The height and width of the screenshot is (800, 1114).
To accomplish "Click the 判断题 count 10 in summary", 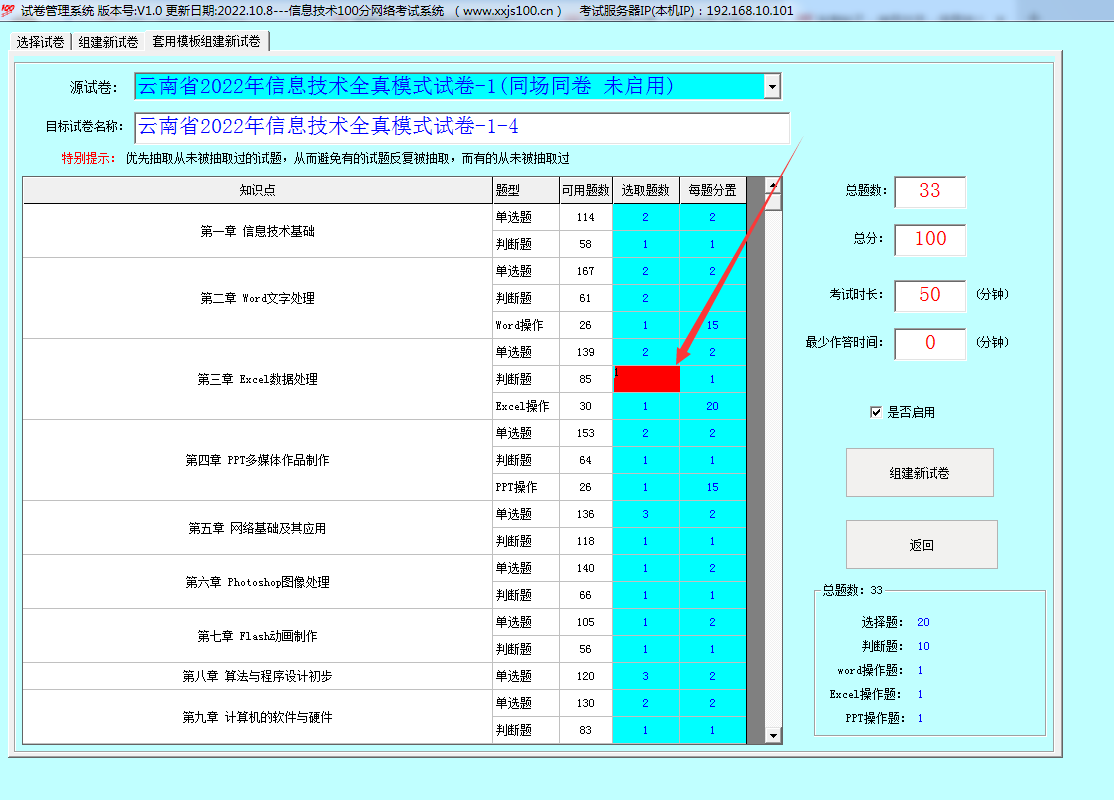I will click(x=923, y=647).
